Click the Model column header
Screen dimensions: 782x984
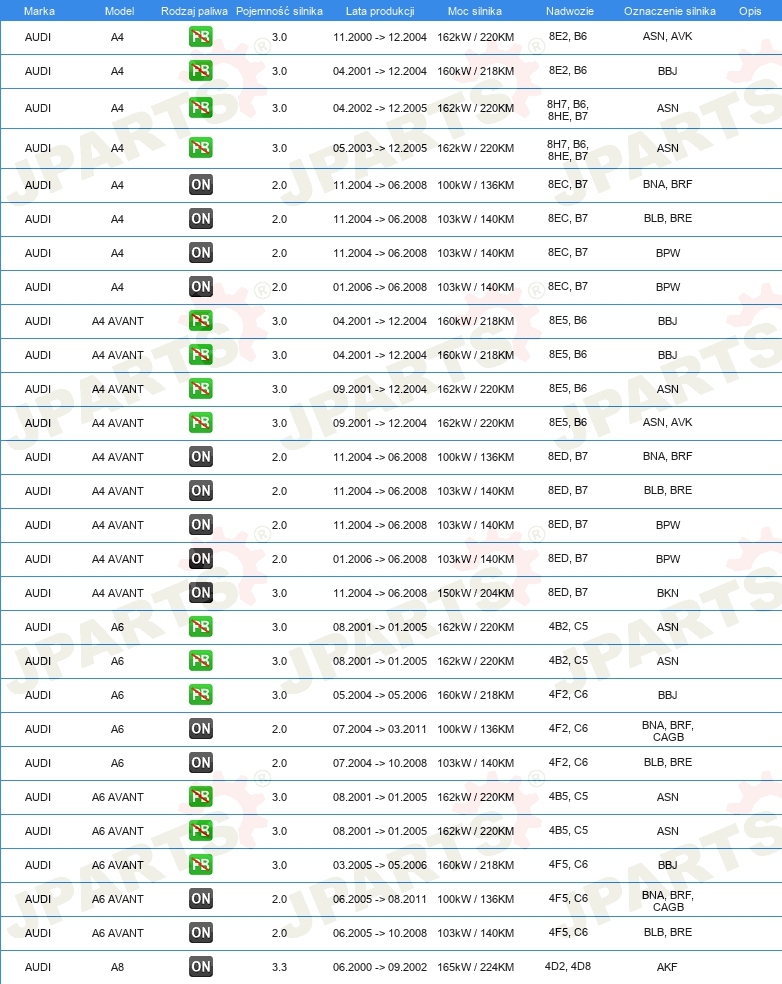[119, 11]
